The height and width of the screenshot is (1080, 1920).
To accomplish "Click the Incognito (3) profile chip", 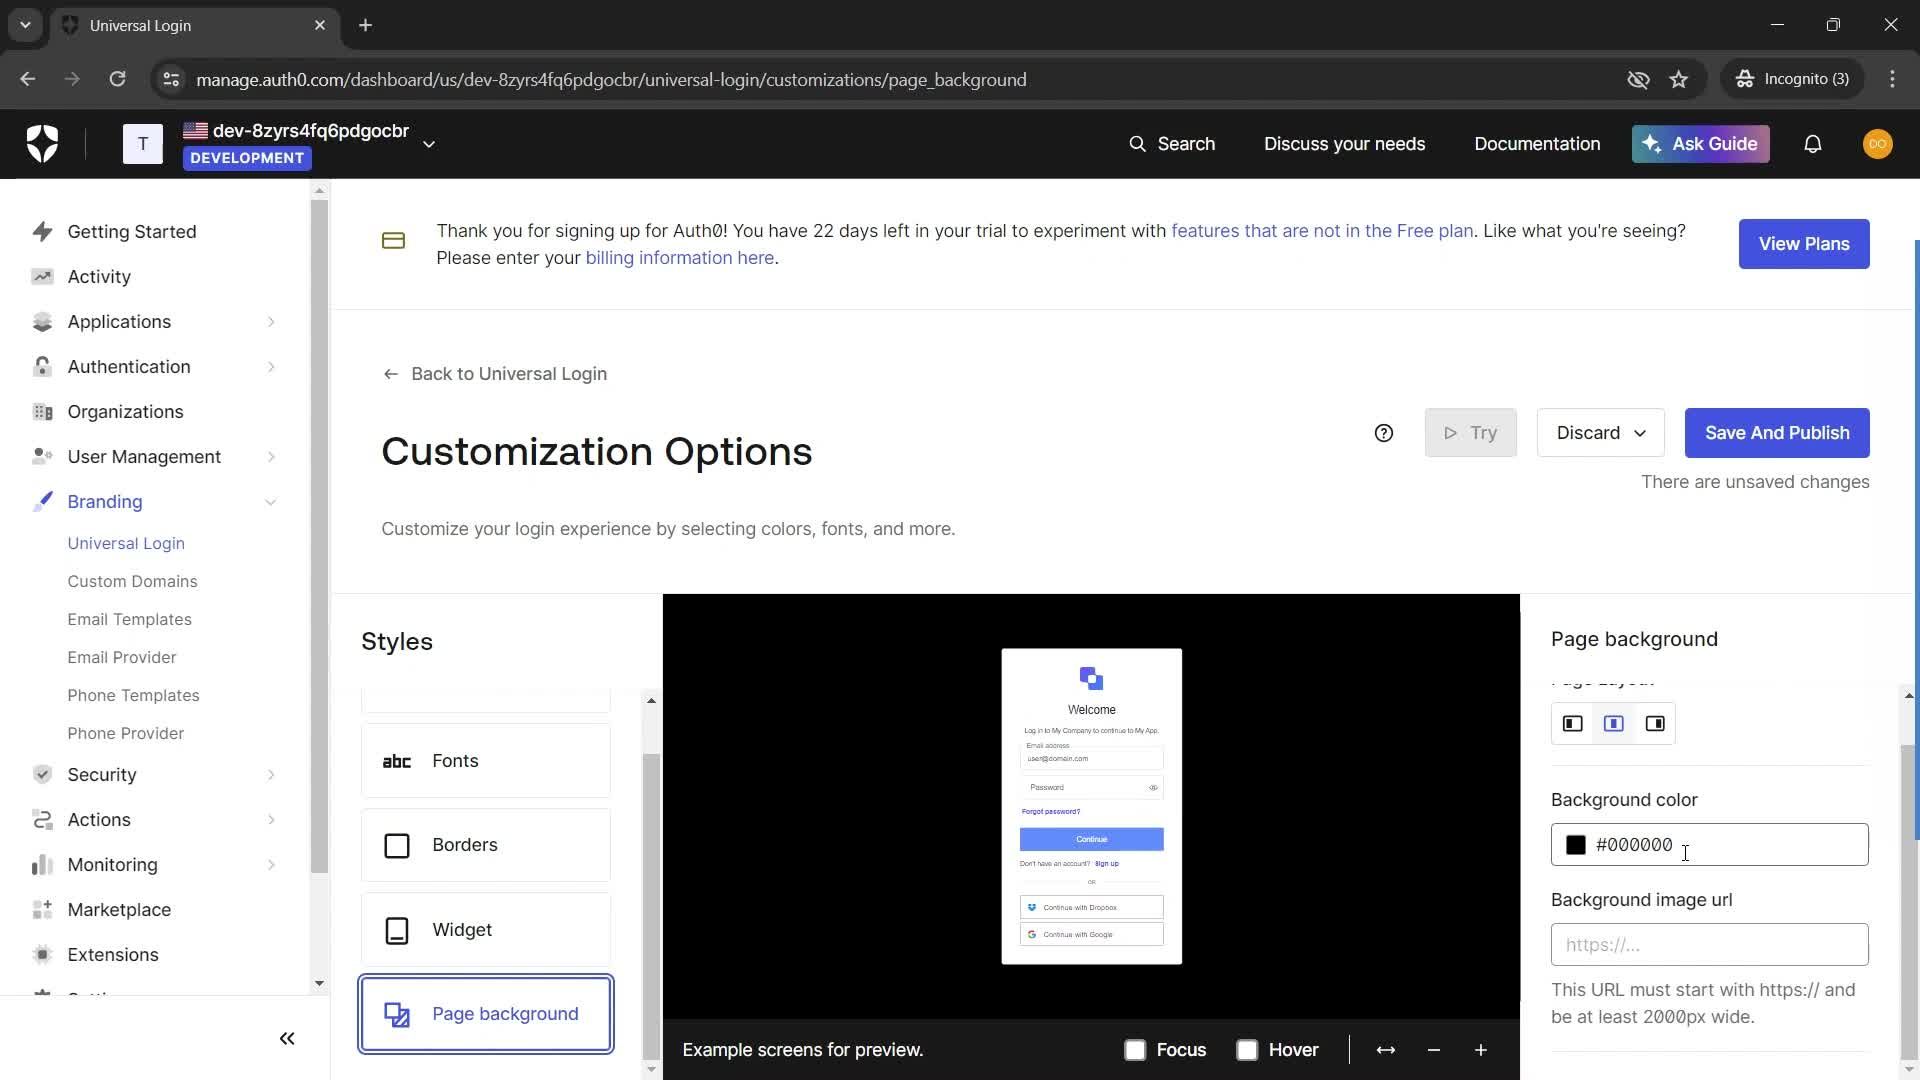I will tap(1792, 79).
